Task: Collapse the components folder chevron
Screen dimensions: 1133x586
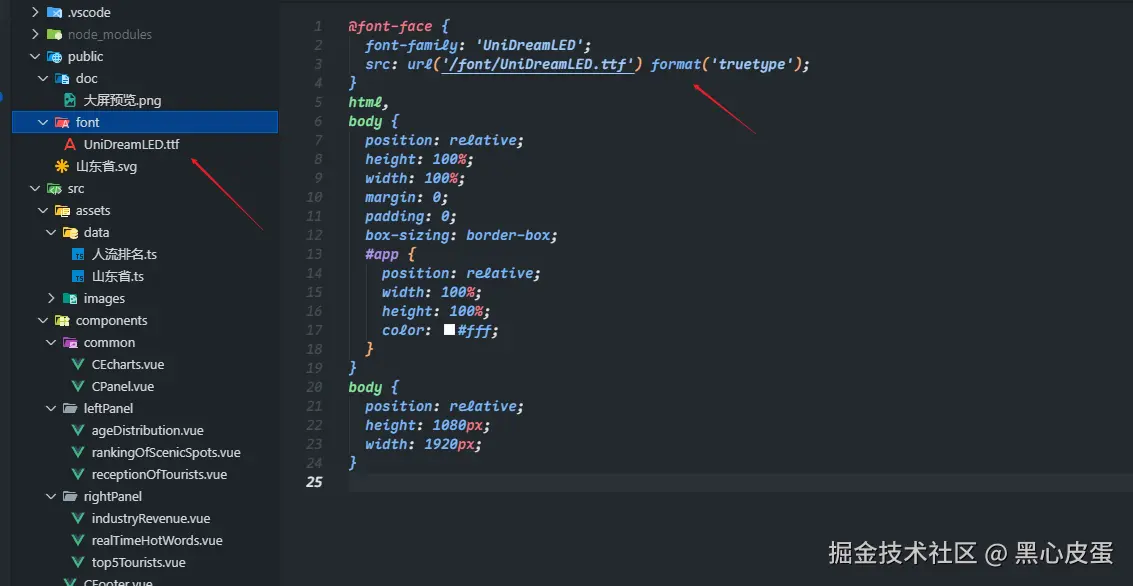Action: tap(43, 321)
